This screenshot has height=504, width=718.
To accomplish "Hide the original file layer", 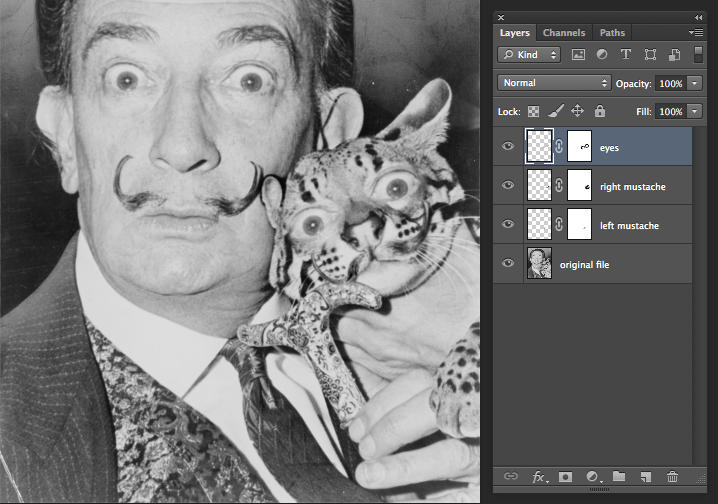I will point(508,264).
